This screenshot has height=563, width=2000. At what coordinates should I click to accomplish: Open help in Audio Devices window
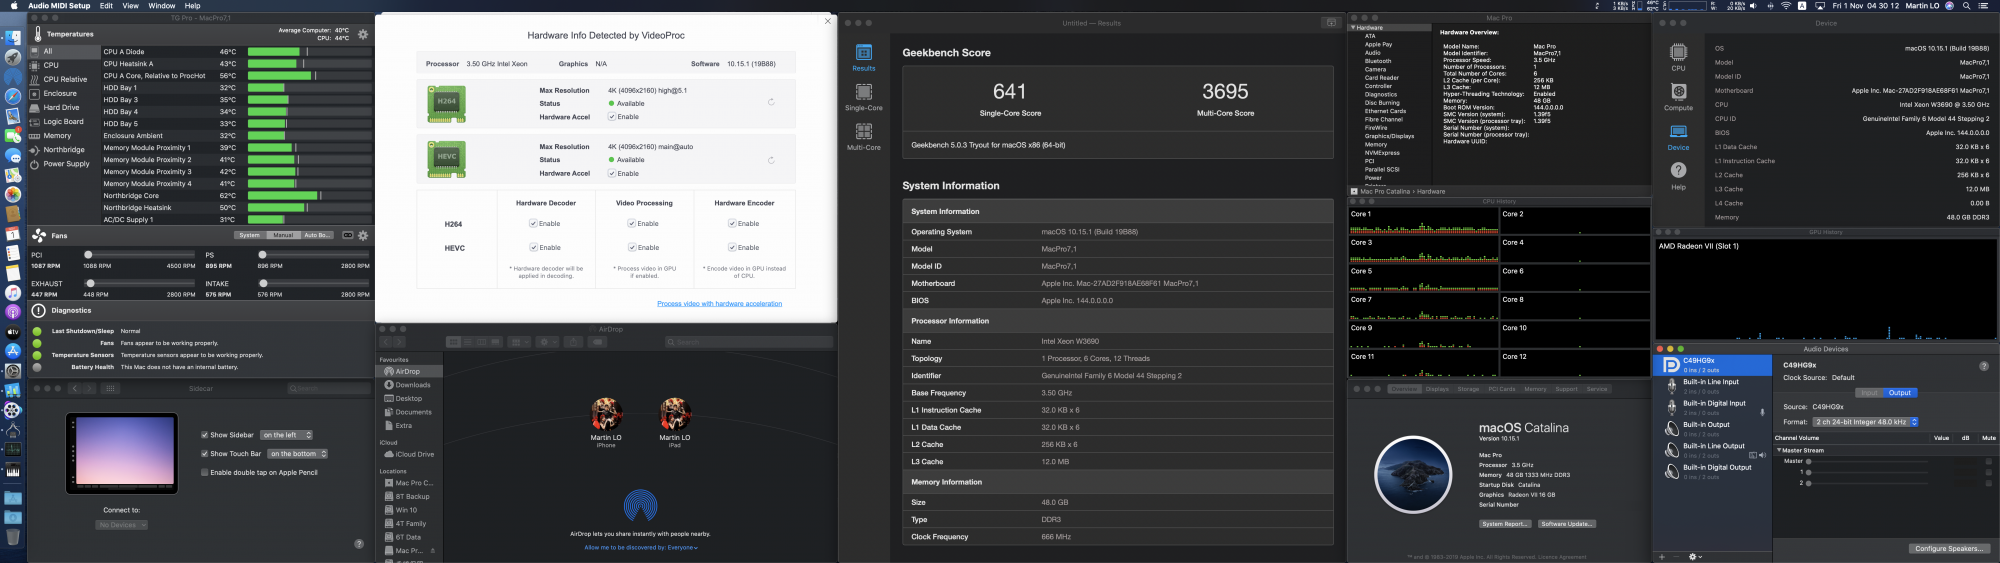1984,366
